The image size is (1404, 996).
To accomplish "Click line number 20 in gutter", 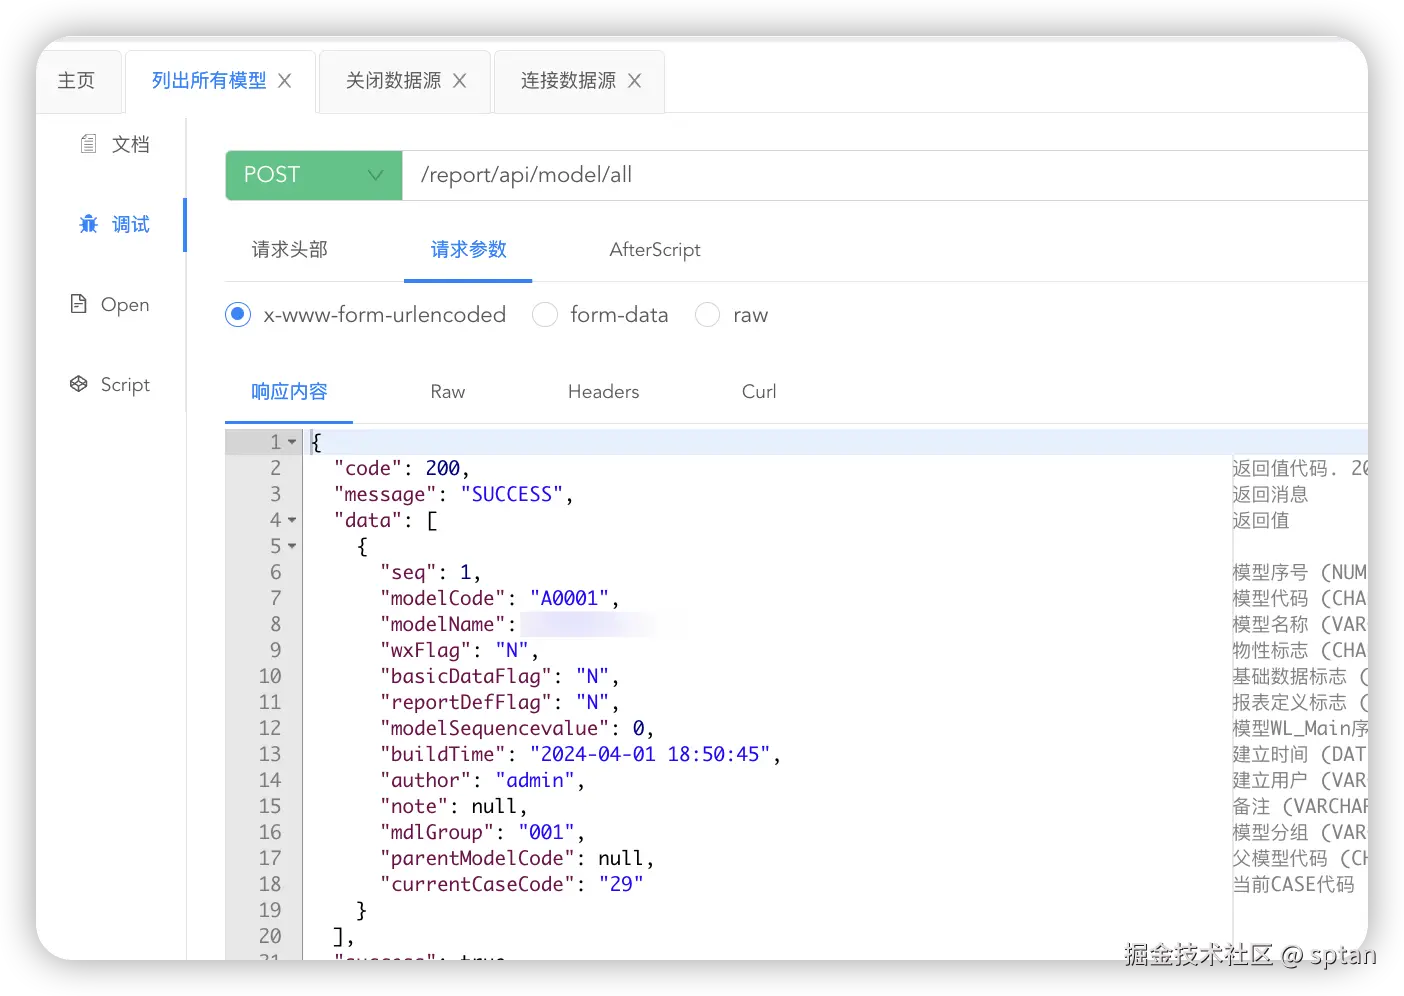I will 270,936.
